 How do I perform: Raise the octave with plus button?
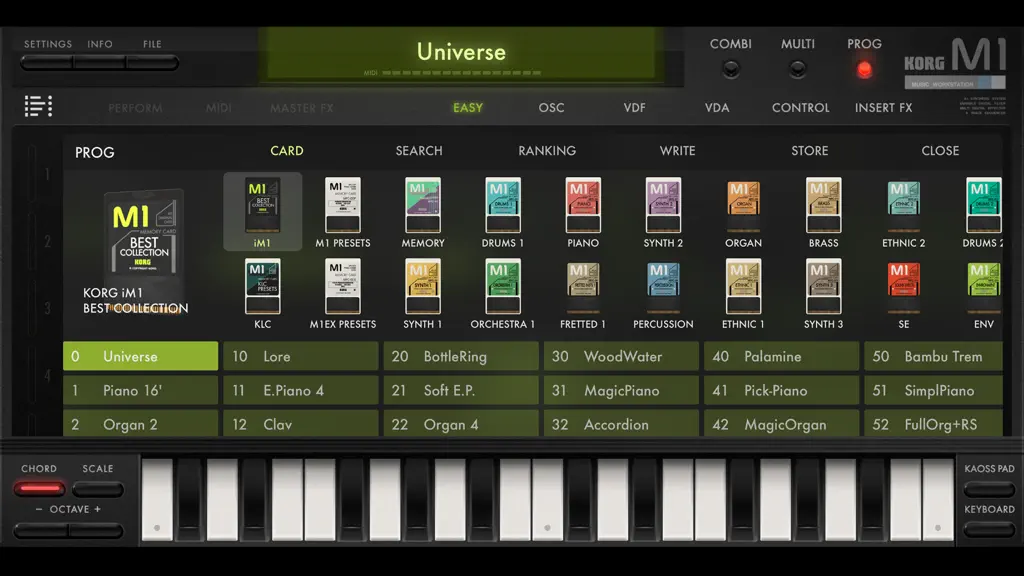pyautogui.click(x=97, y=530)
